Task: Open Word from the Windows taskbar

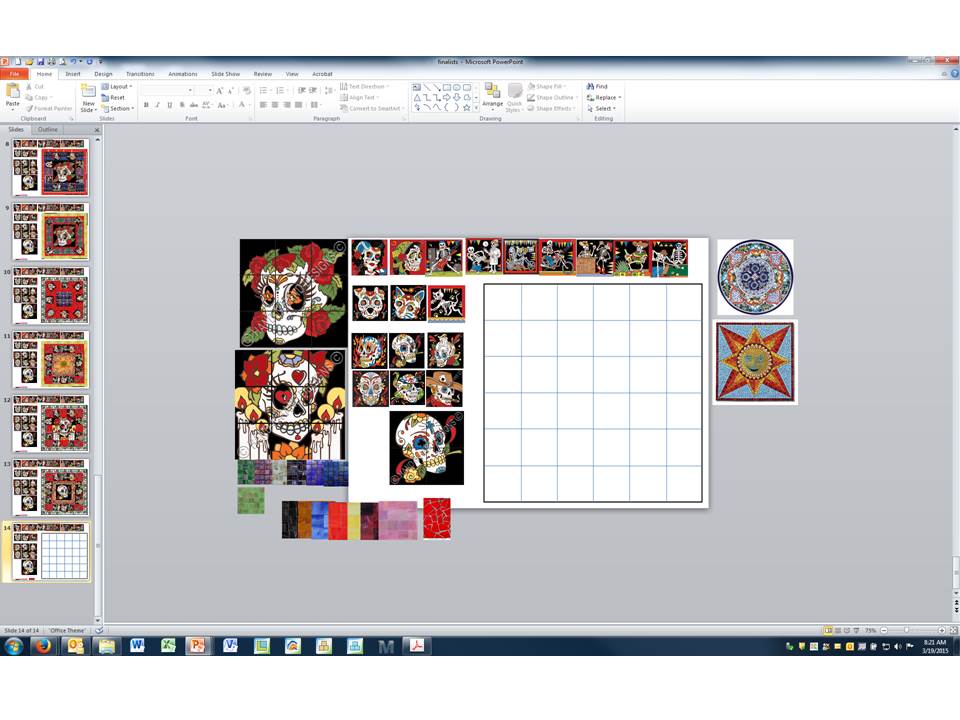Action: tap(137, 645)
